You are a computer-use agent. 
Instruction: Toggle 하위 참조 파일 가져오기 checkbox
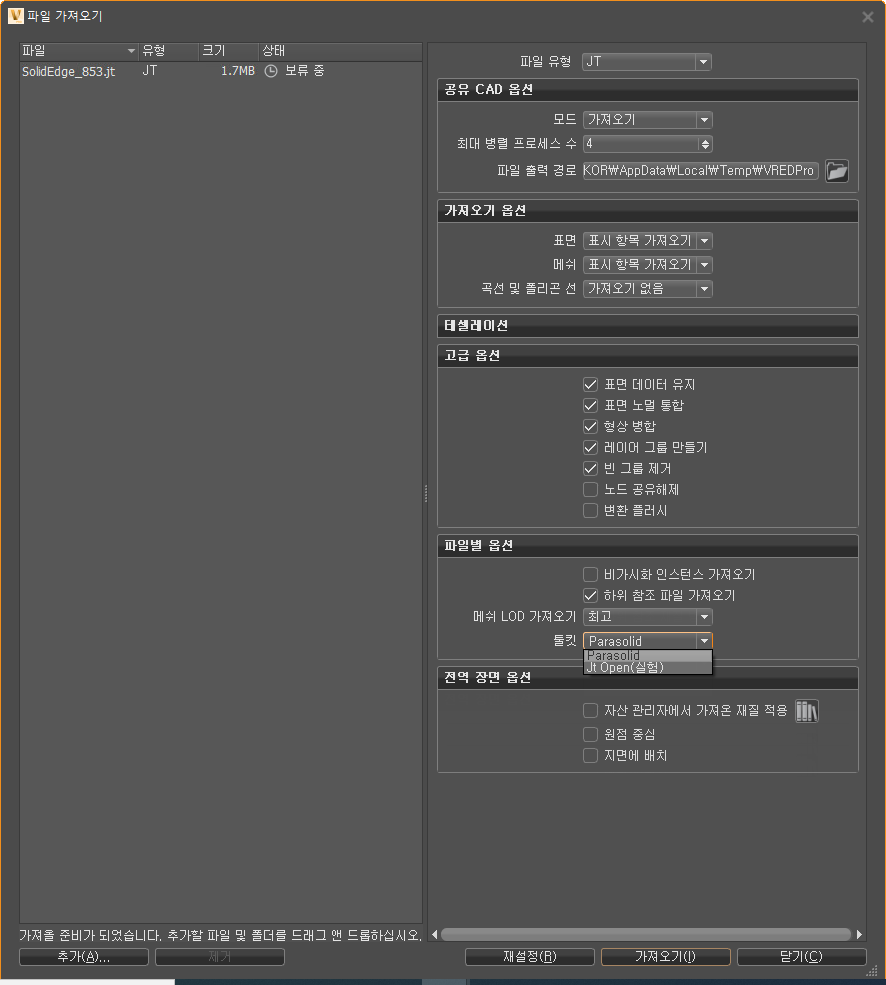590,596
